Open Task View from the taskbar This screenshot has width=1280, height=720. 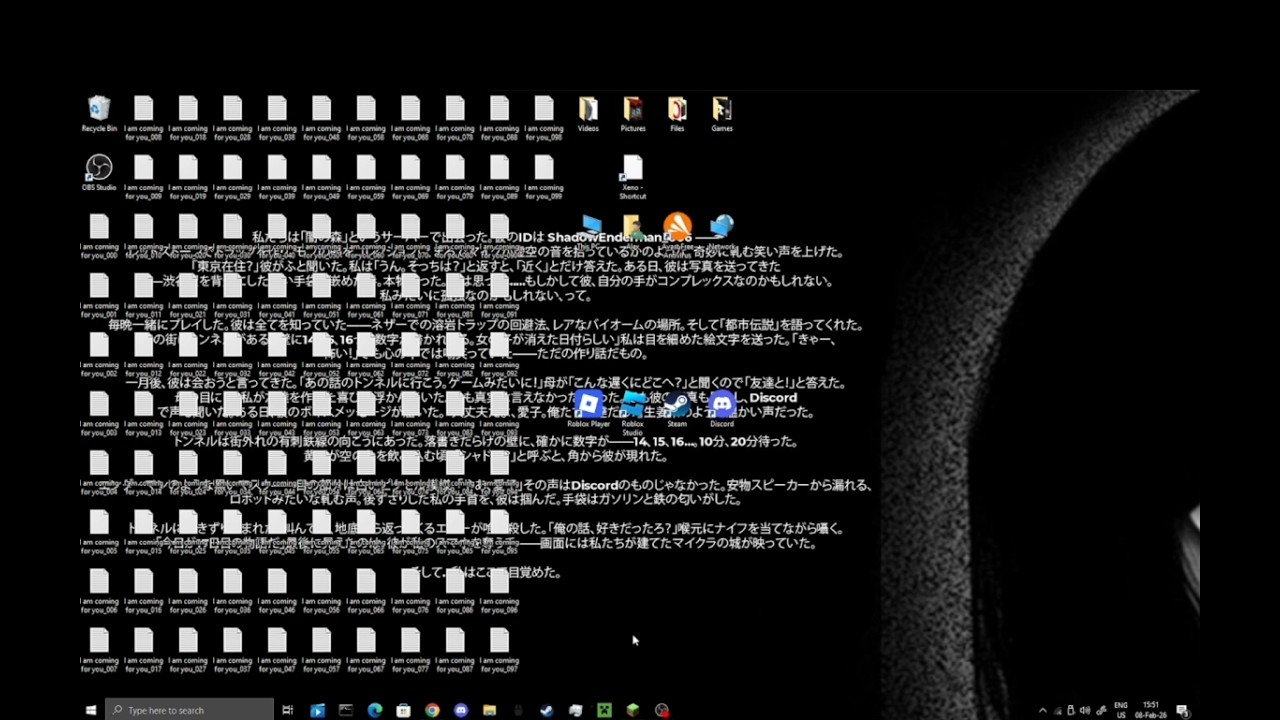pyautogui.click(x=288, y=710)
